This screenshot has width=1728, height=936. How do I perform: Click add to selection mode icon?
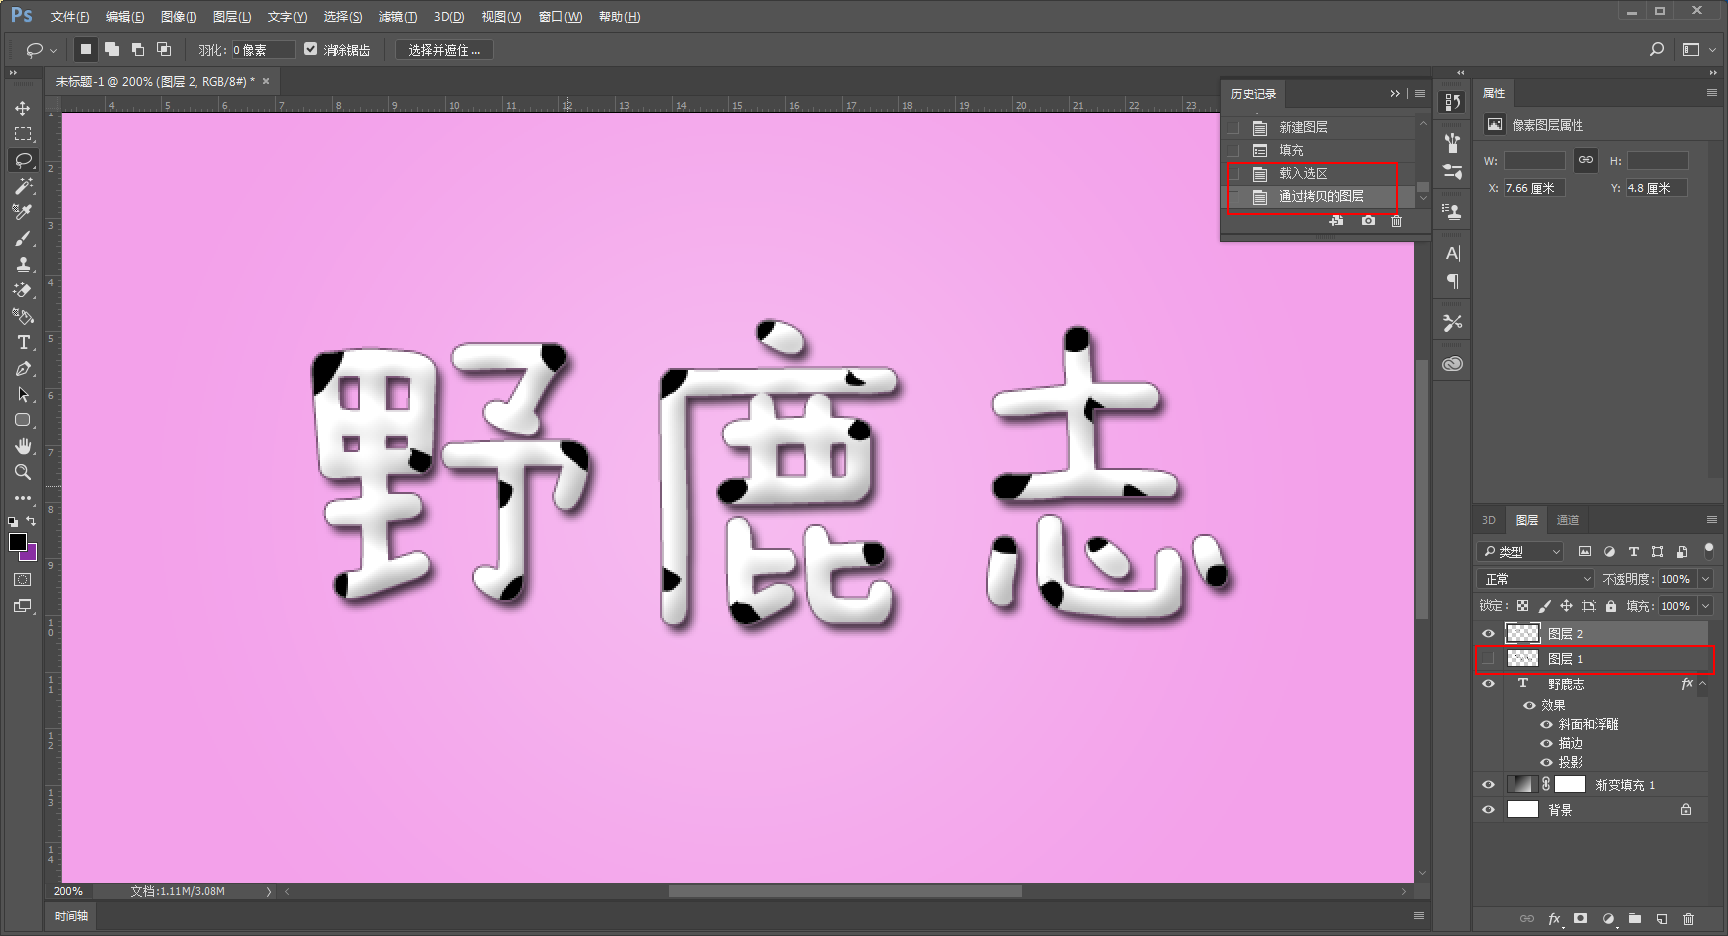112,49
